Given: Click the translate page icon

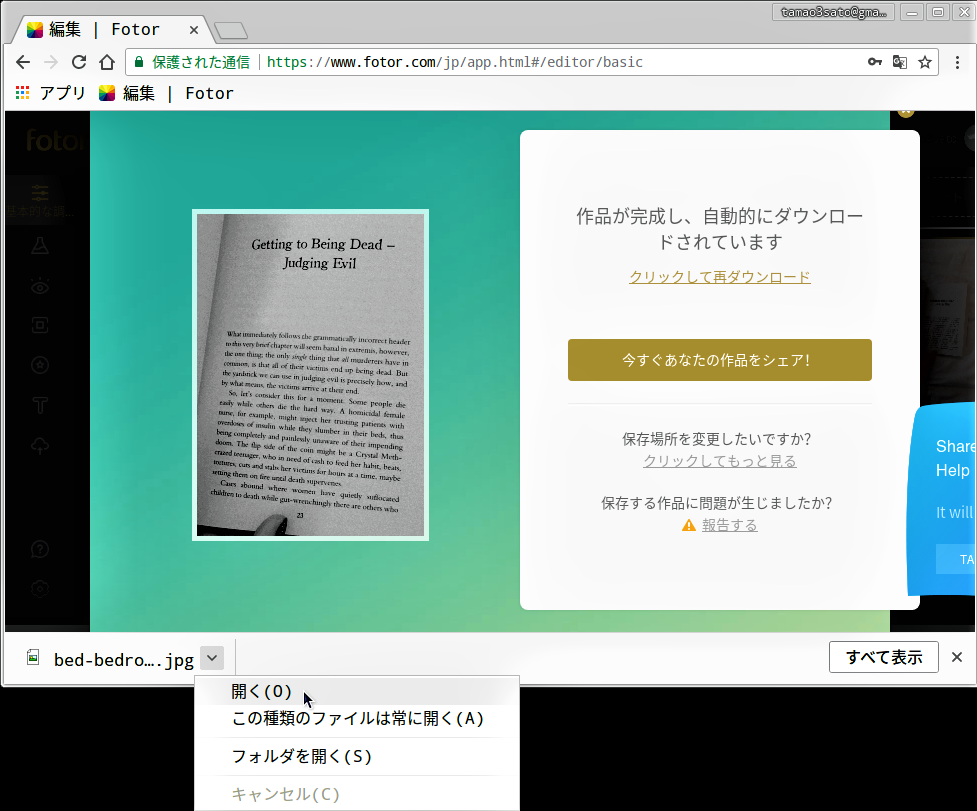Looking at the screenshot, I should pos(900,62).
